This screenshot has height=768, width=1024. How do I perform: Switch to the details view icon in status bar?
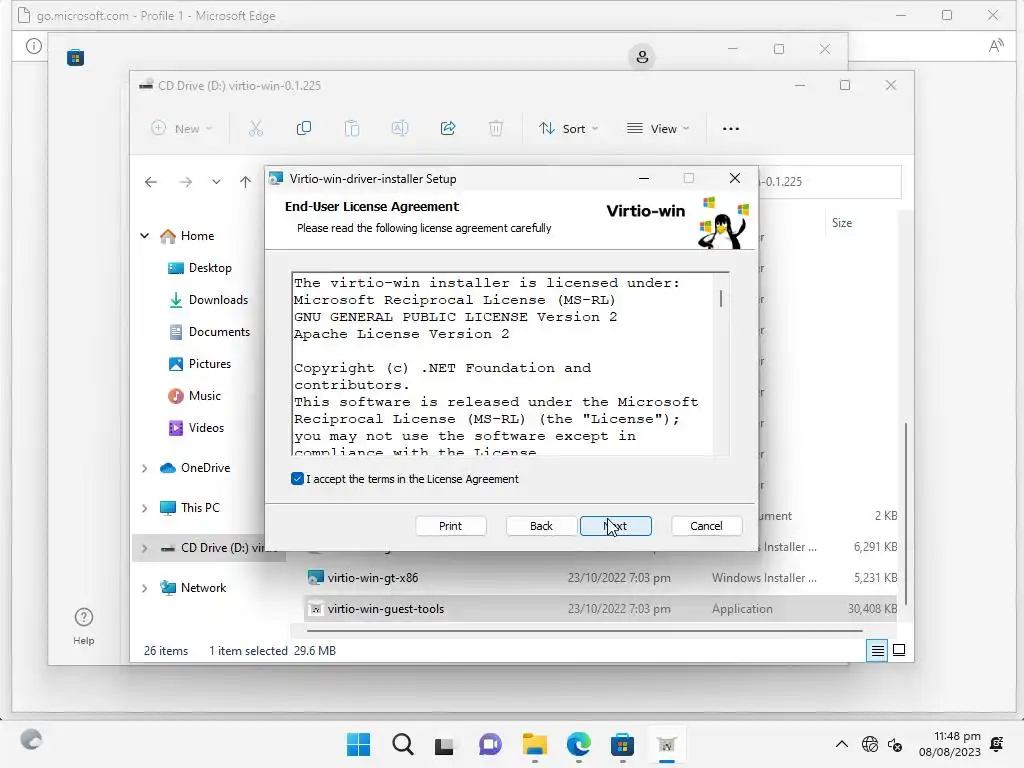(x=878, y=650)
